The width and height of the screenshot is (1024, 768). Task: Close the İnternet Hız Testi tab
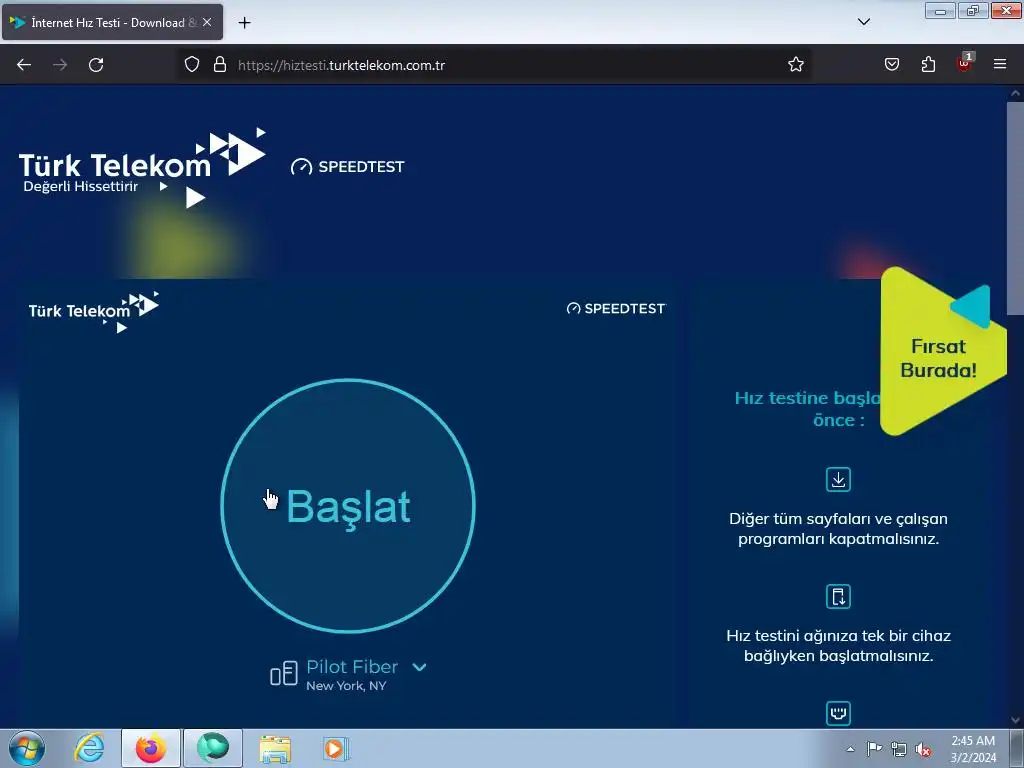(207, 22)
